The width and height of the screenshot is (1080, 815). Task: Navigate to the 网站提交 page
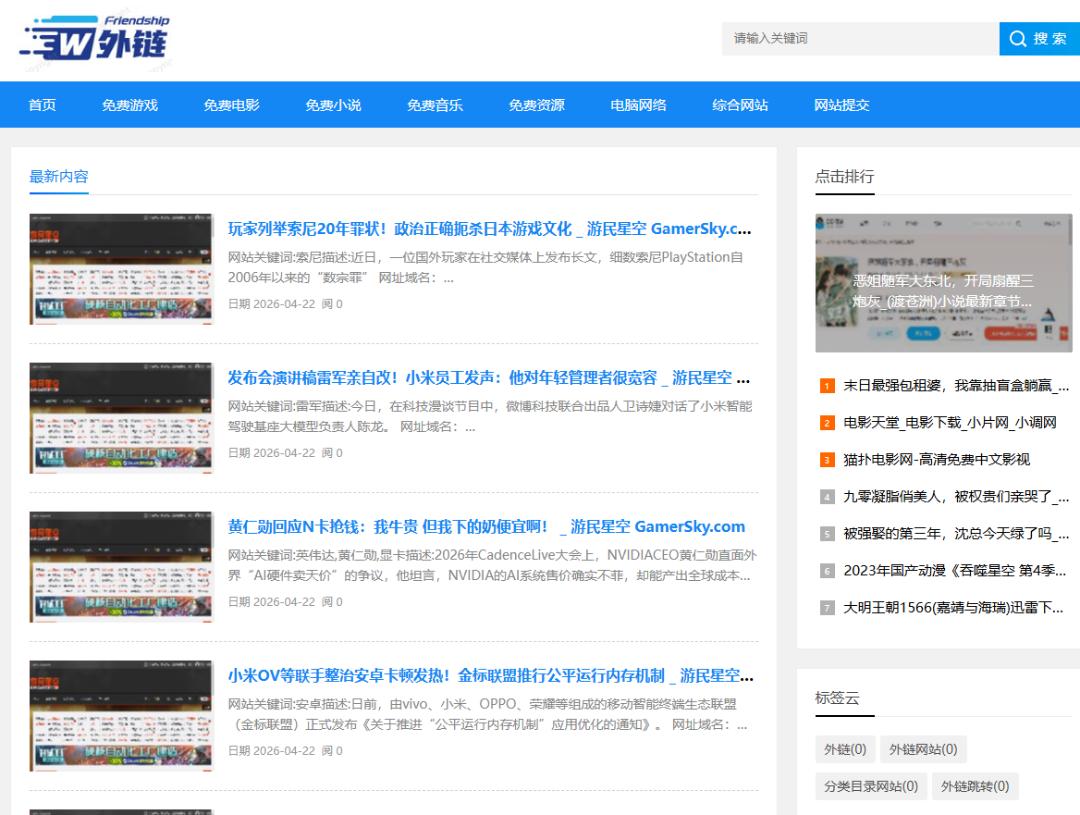point(841,105)
